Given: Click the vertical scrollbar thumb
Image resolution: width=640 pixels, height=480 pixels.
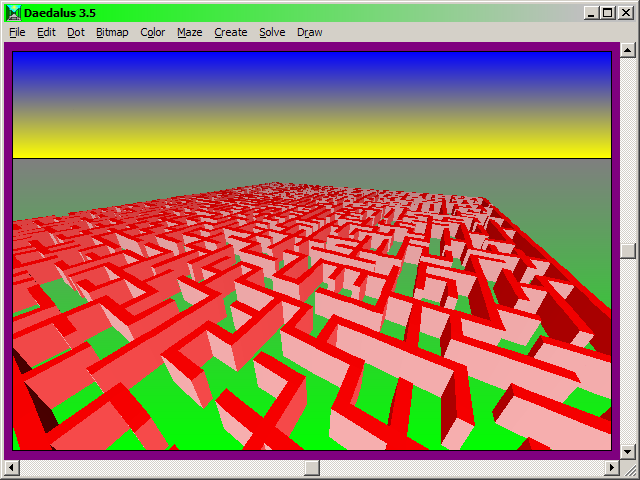Looking at the screenshot, I should pyautogui.click(x=627, y=251).
